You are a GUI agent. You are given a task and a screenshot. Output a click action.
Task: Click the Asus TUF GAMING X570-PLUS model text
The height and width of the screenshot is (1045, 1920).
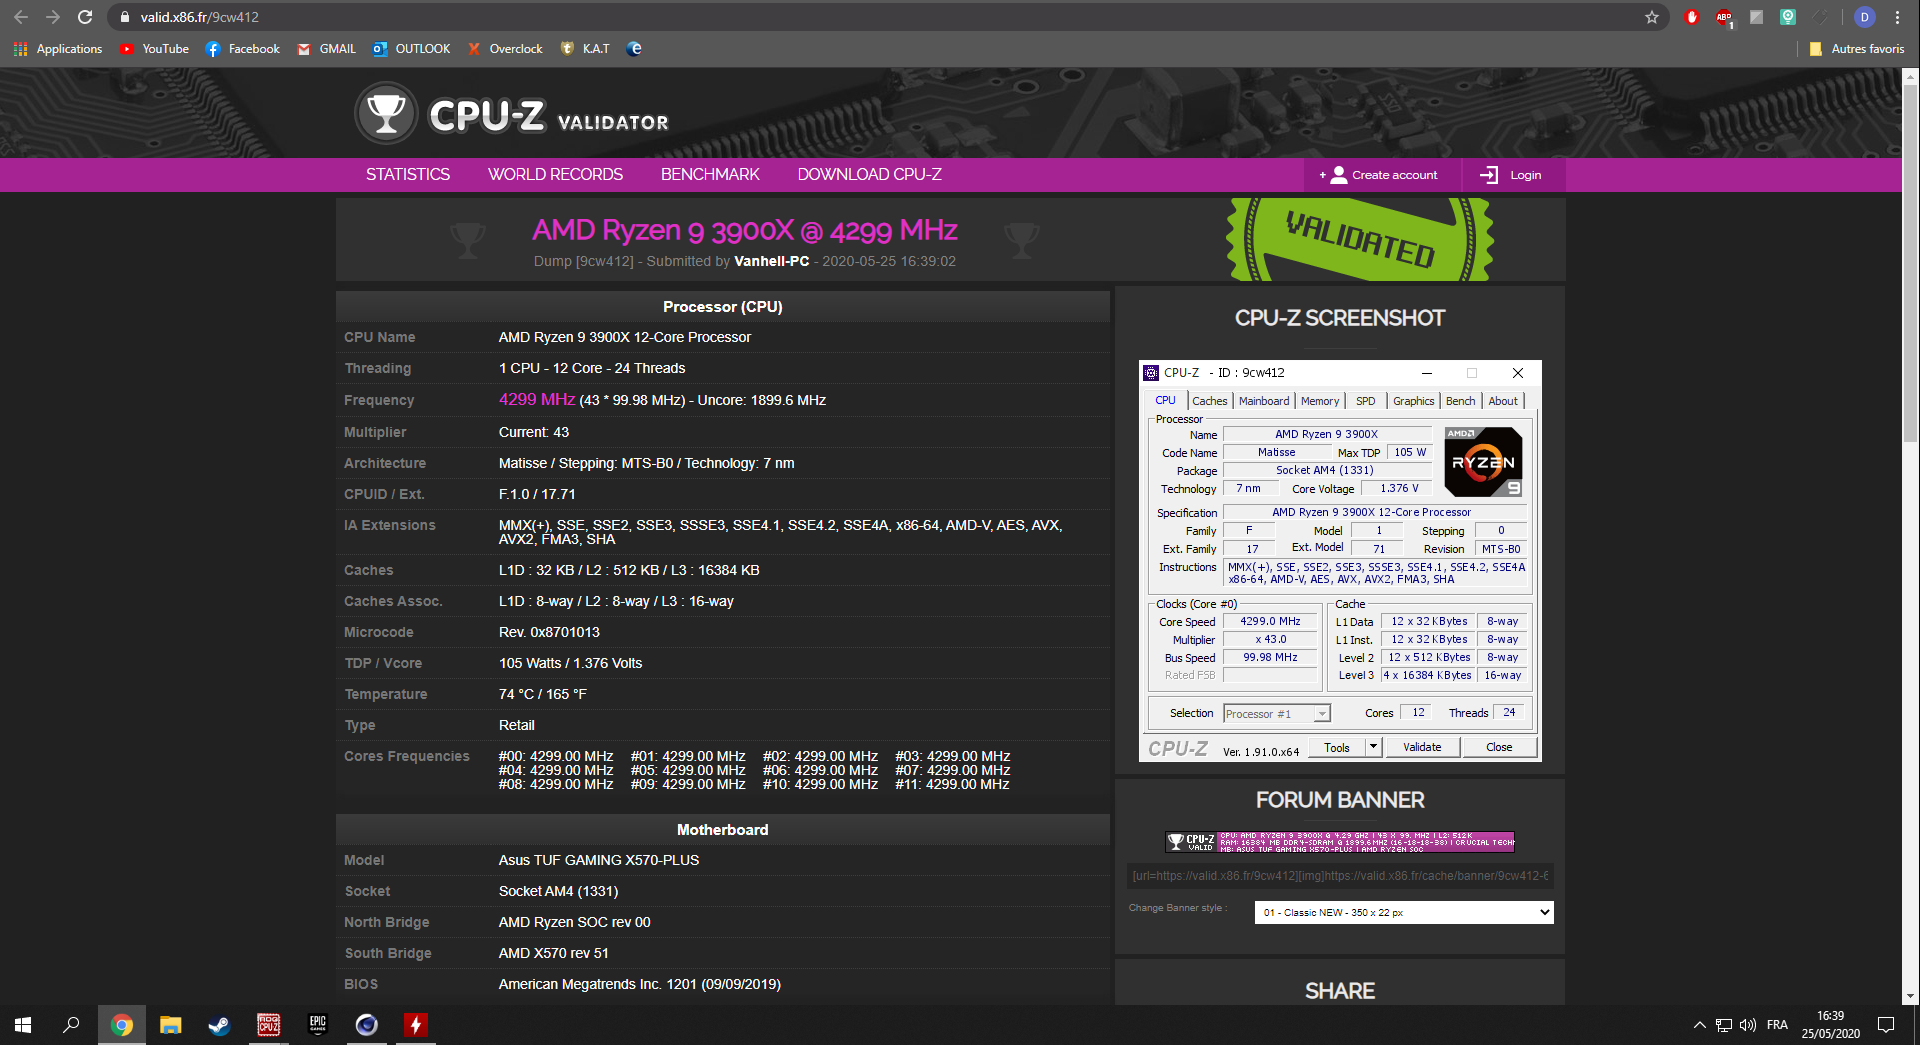tap(599, 860)
